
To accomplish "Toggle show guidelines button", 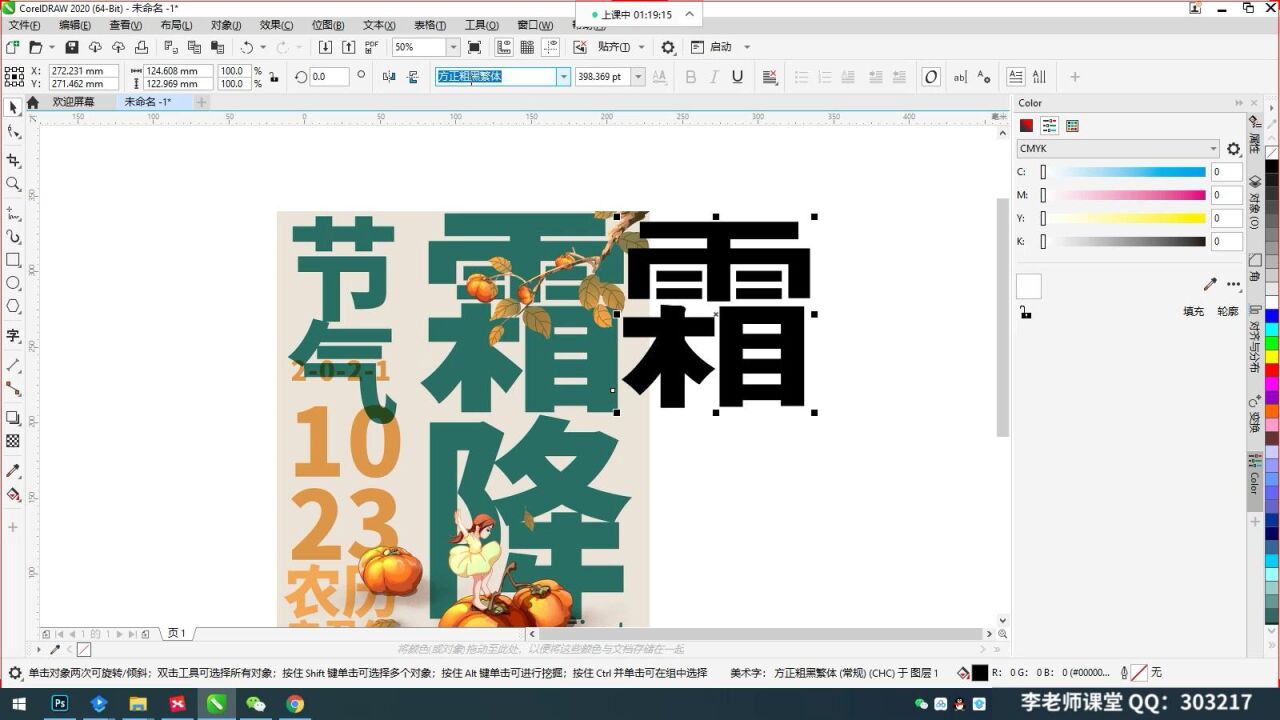I will [550, 47].
